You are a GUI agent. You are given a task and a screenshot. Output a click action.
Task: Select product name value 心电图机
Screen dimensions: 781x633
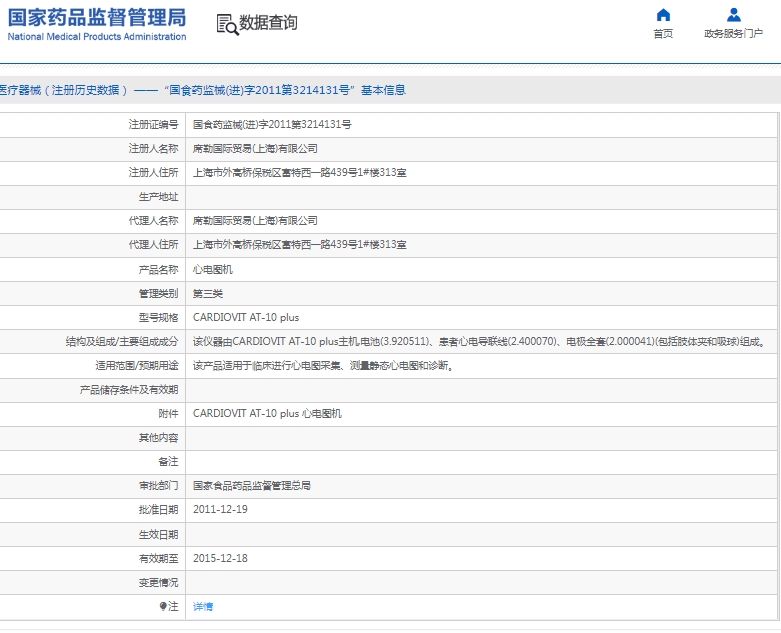coord(213,269)
